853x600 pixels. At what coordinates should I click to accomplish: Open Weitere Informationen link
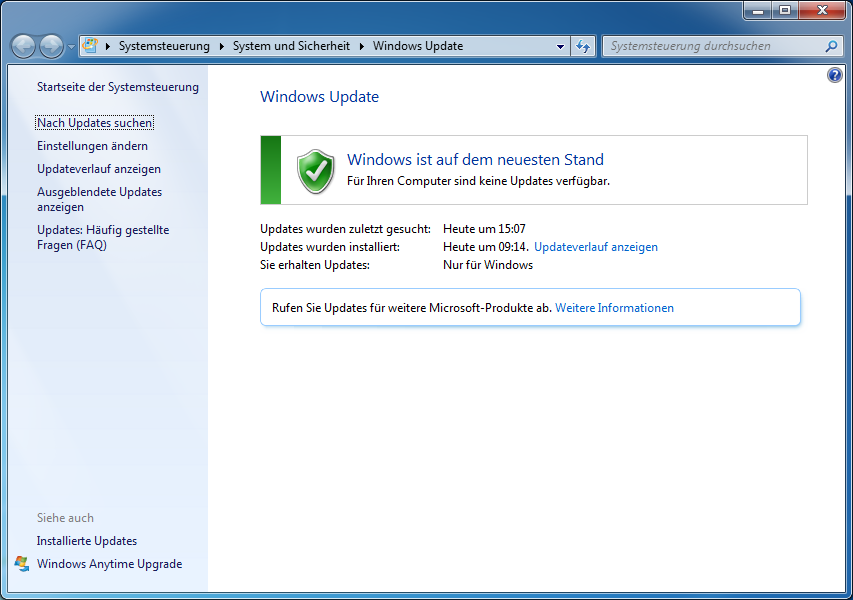[614, 308]
